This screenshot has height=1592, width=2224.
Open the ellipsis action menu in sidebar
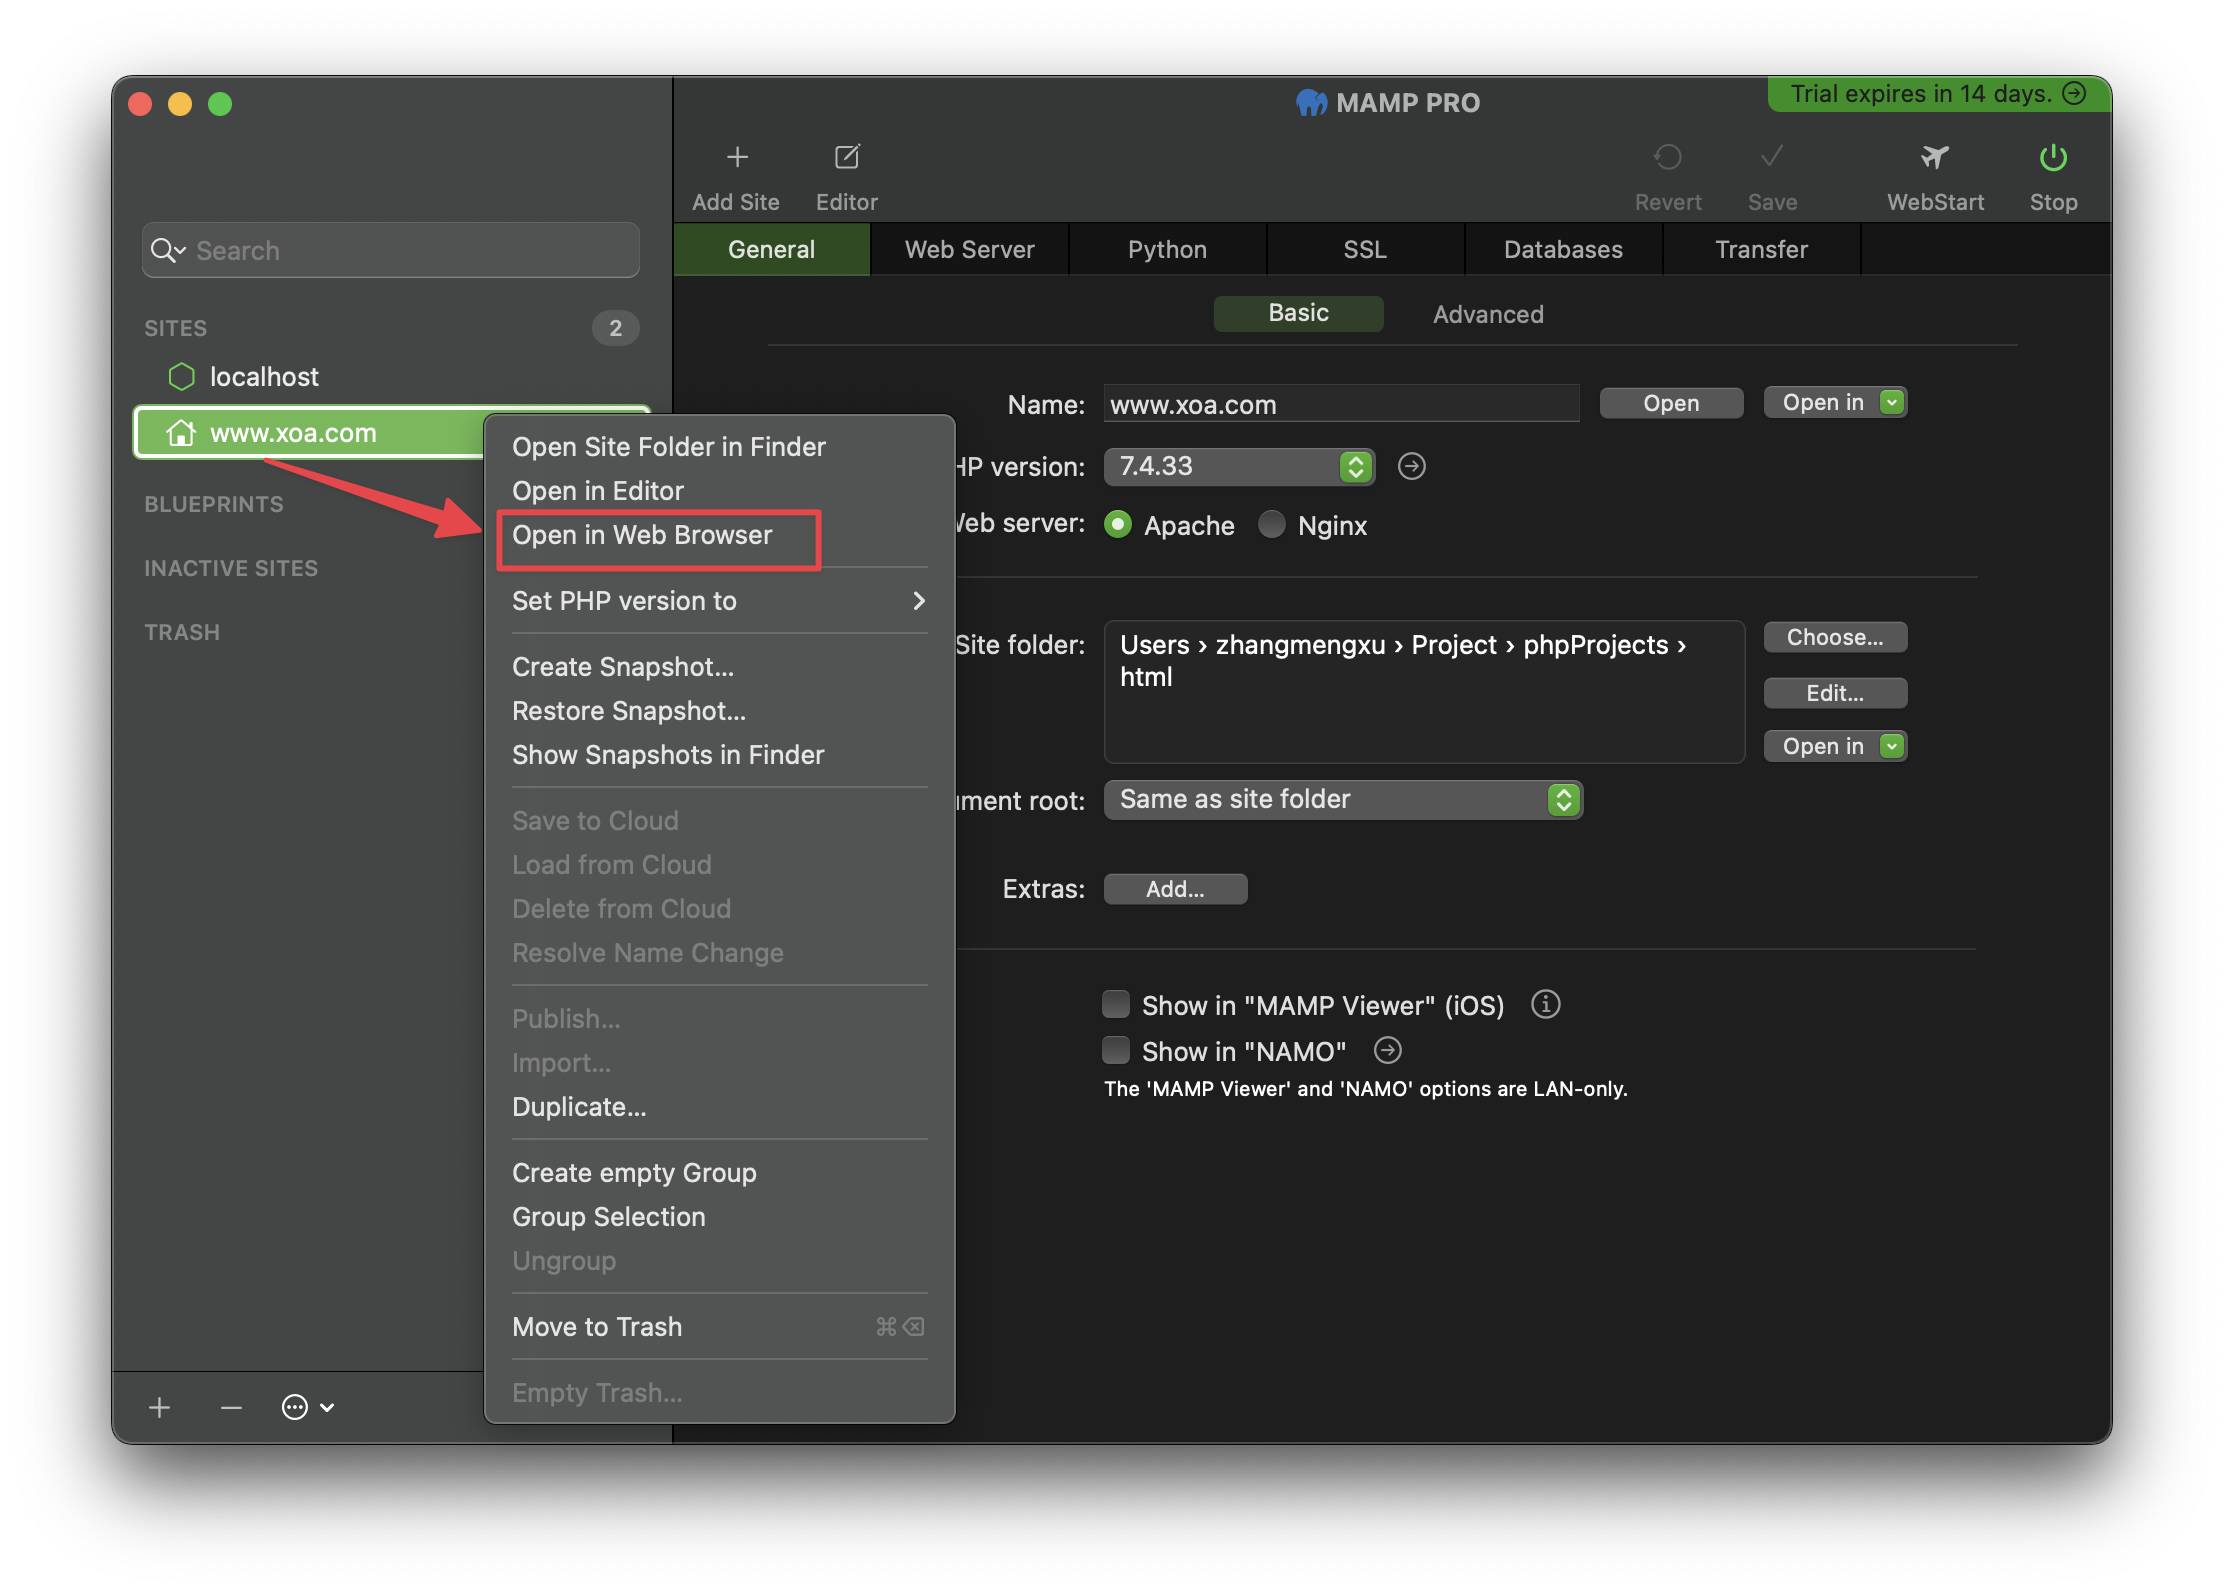(x=307, y=1407)
